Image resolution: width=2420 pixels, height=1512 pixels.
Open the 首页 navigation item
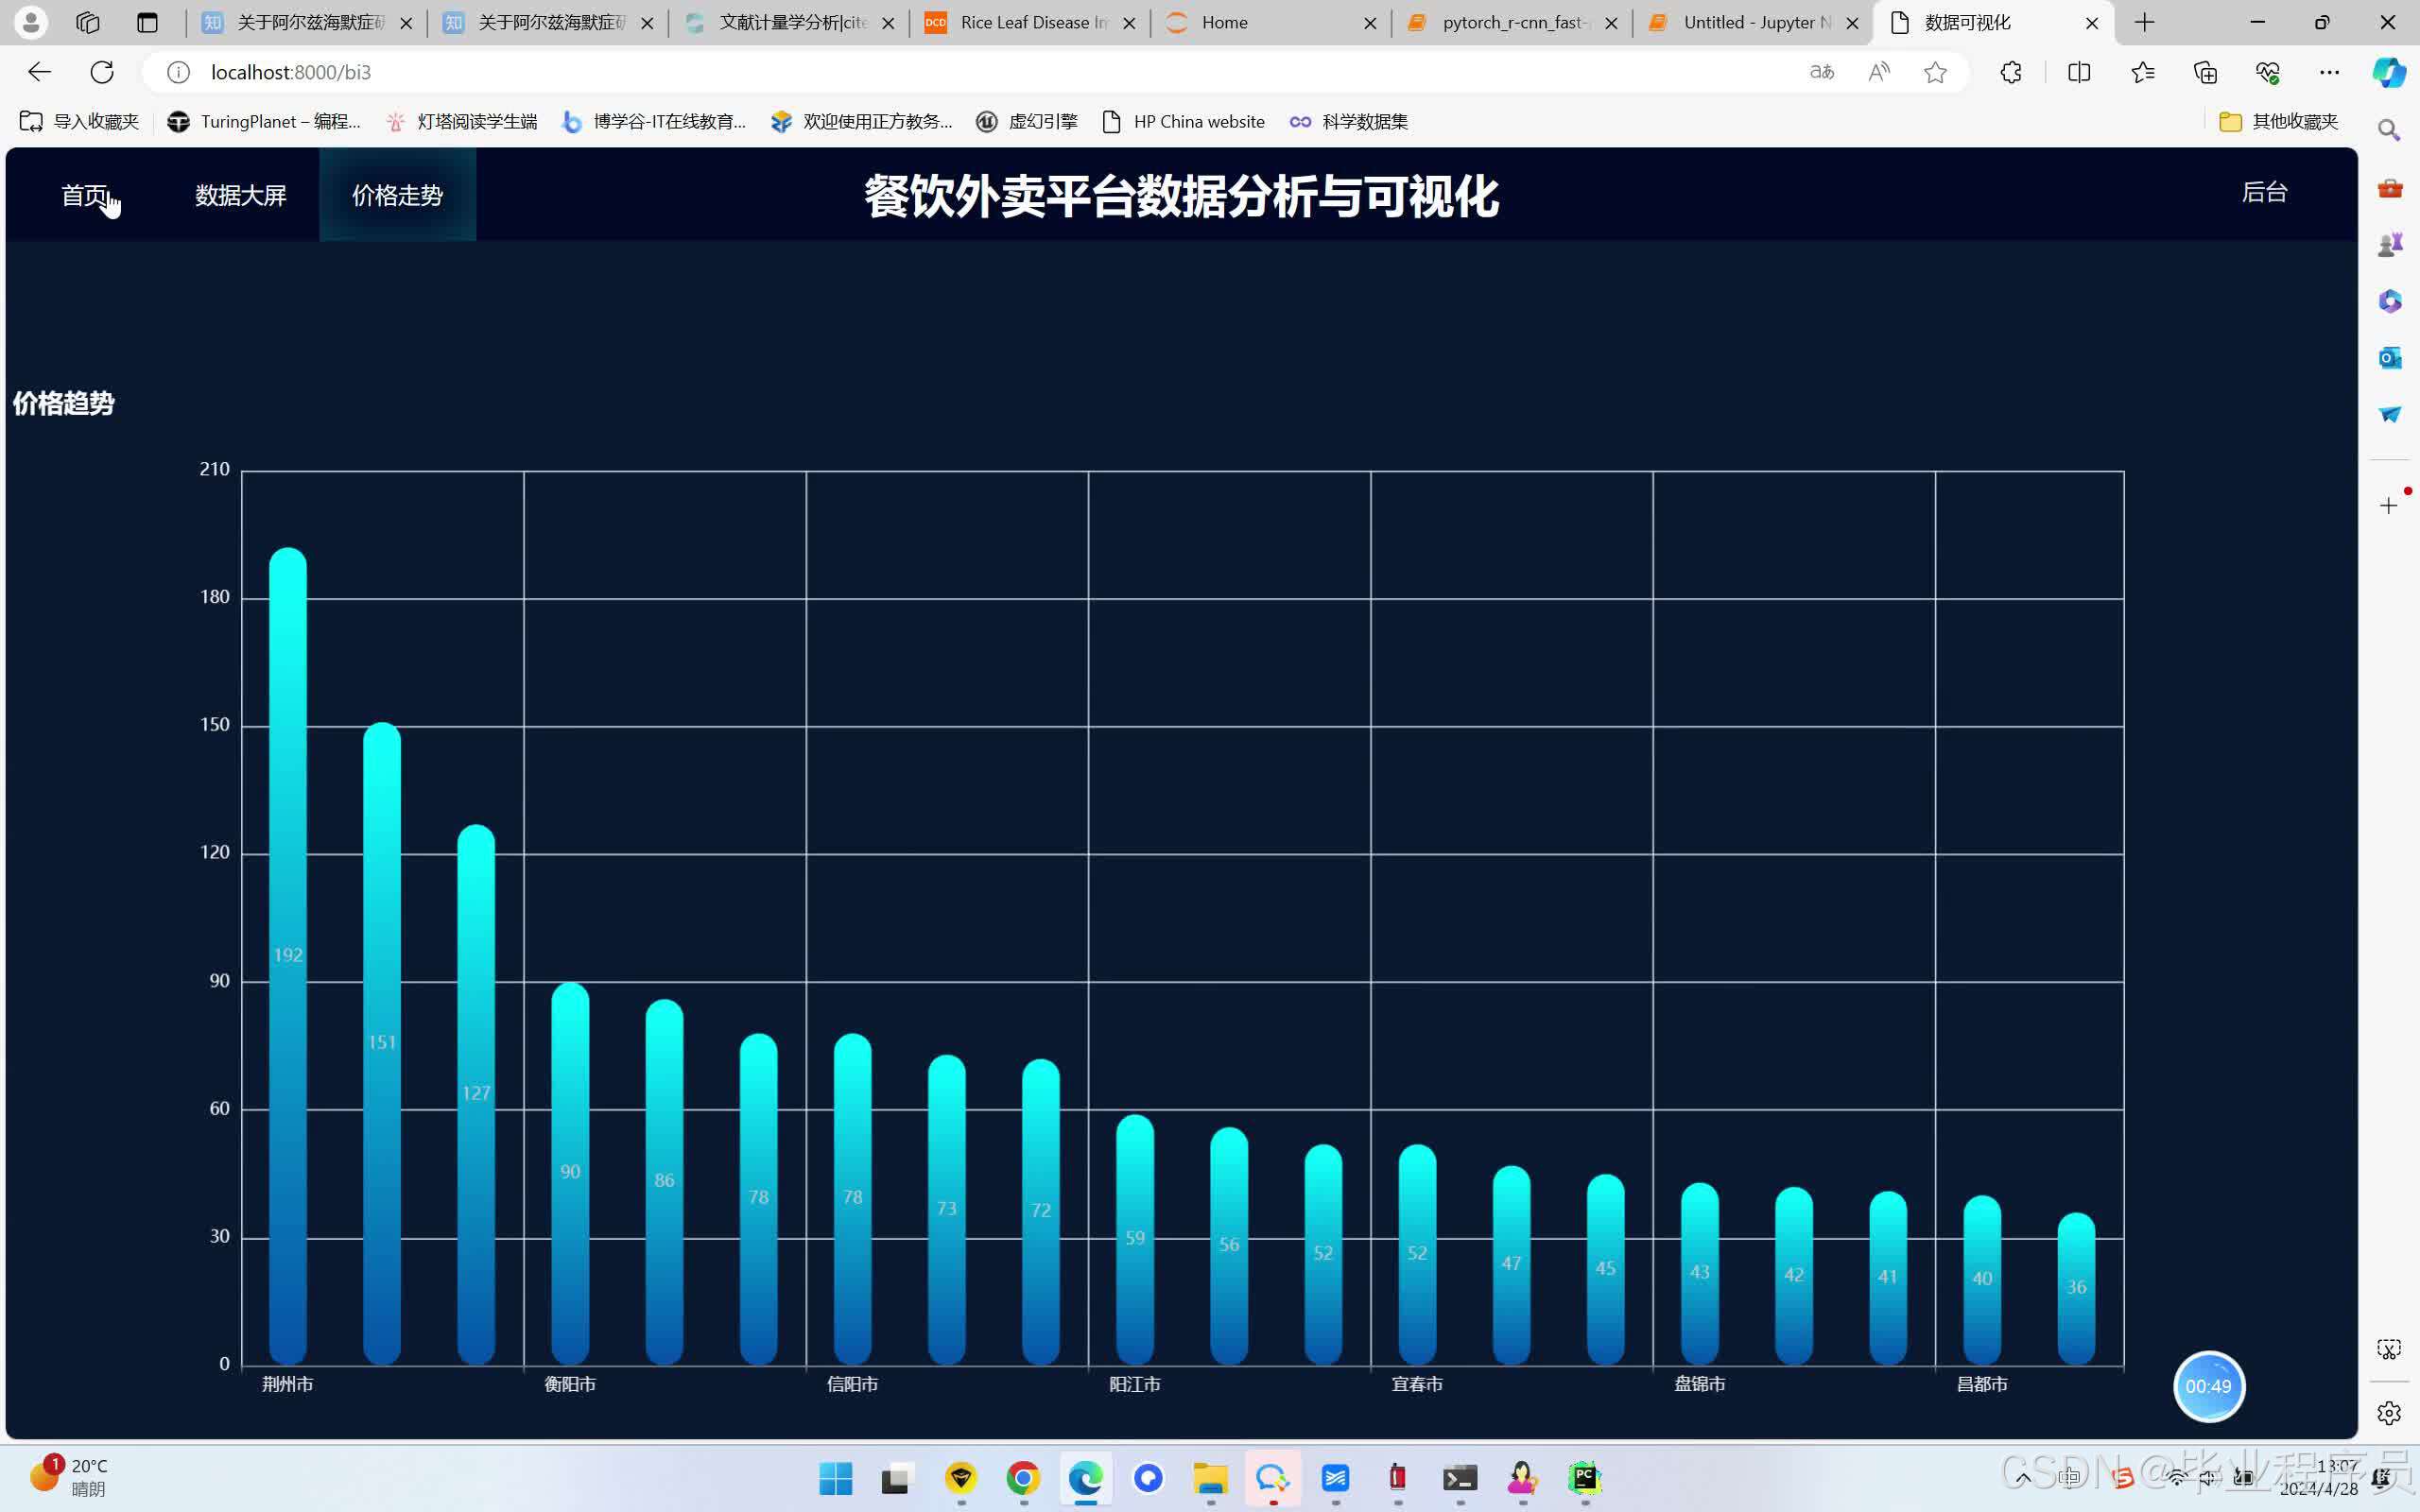pyautogui.click(x=84, y=195)
